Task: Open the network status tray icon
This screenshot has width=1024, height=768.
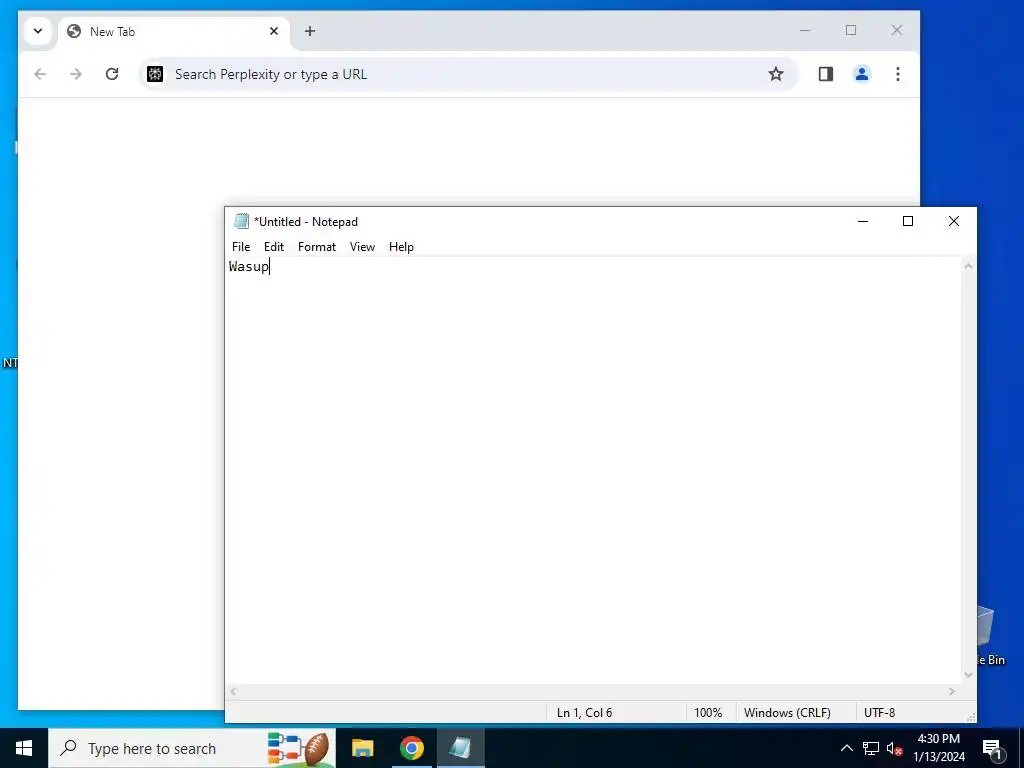Action: tap(871, 748)
